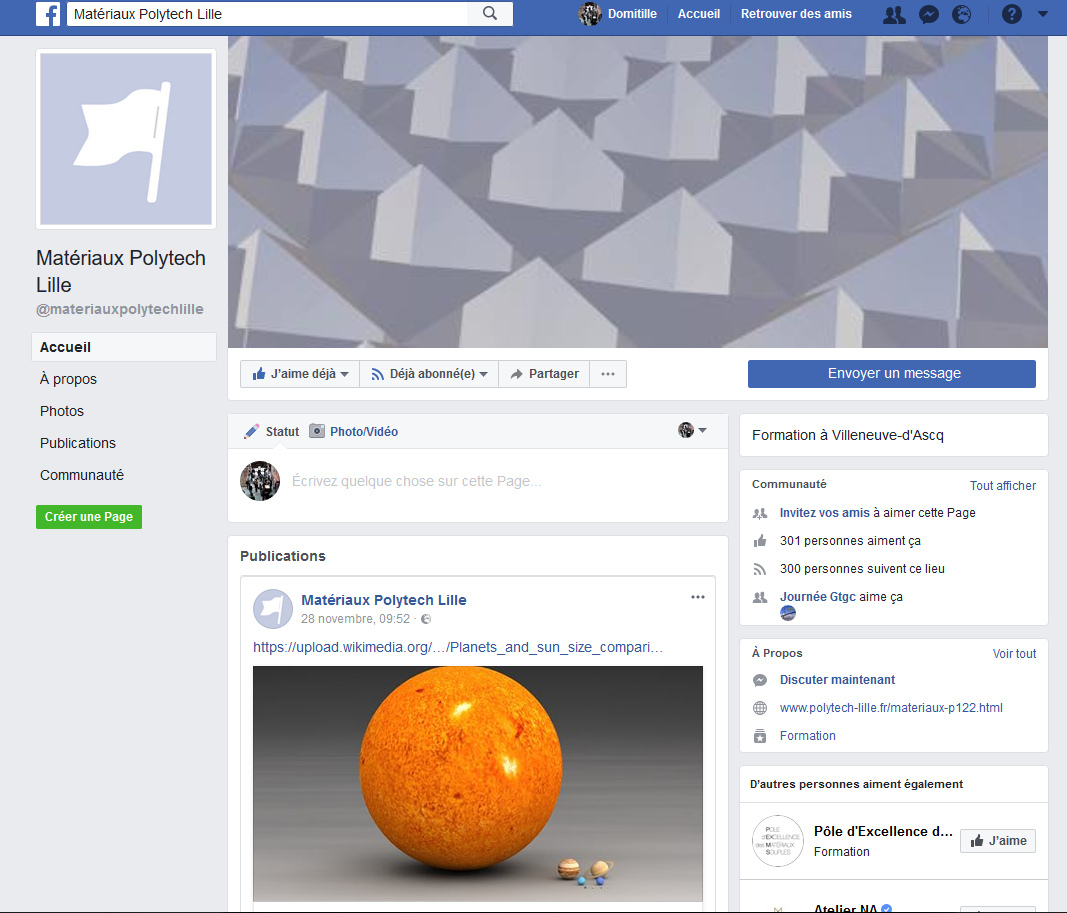Click the invite friends people icon
This screenshot has height=913, width=1067.
pos(760,514)
